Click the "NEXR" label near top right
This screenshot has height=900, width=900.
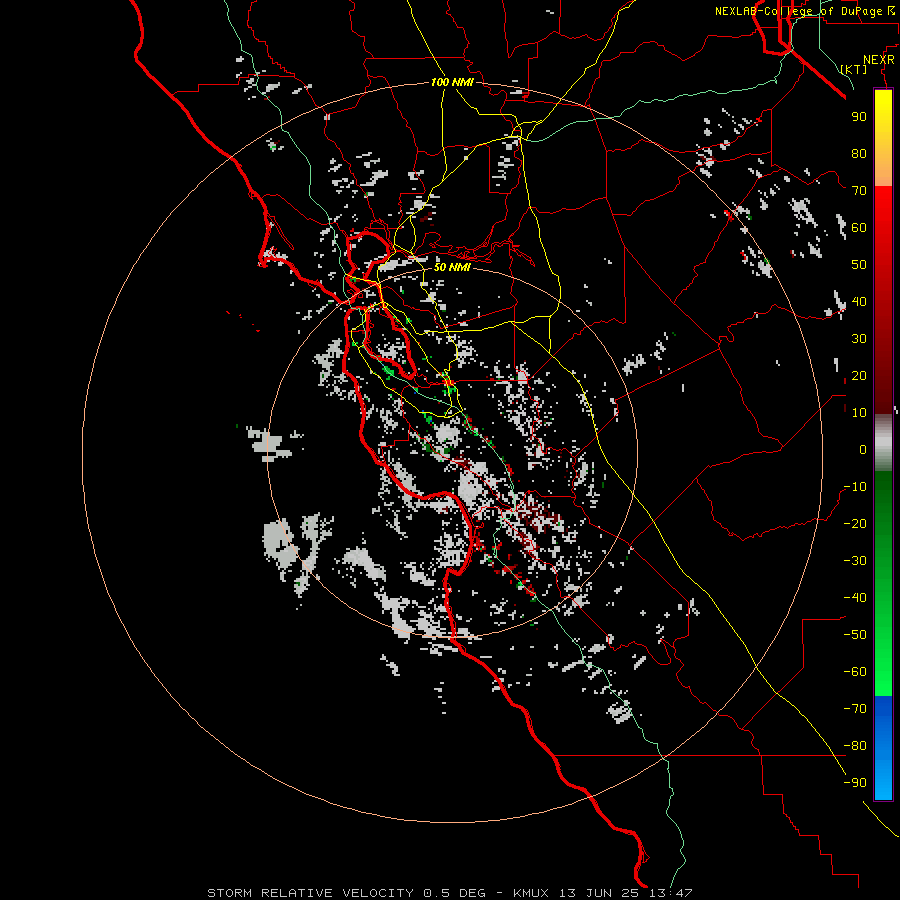pyautogui.click(x=879, y=59)
